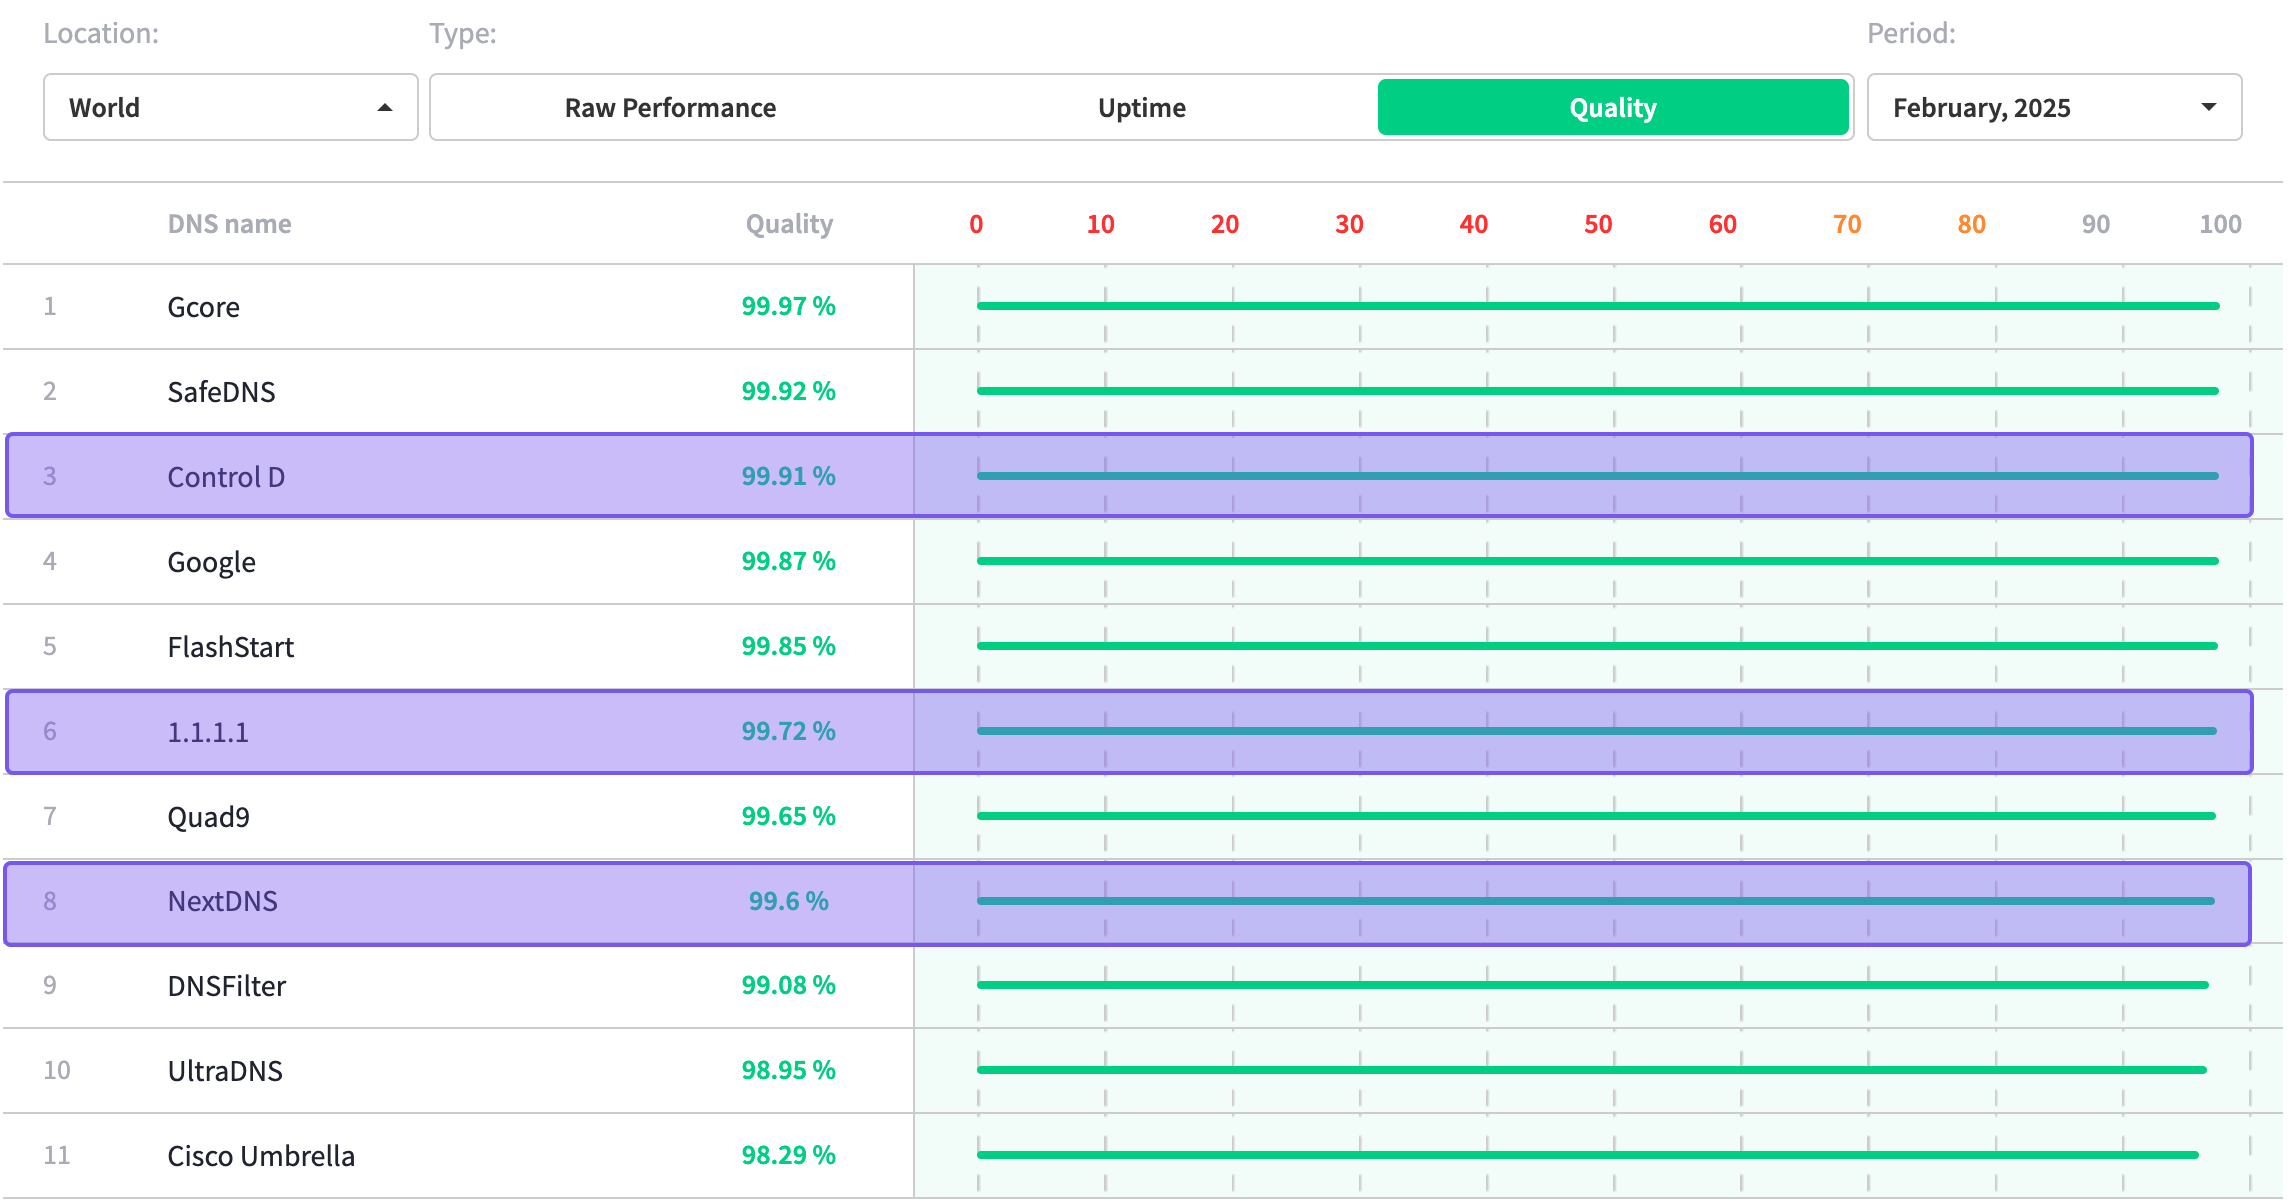Screen dimensions: 2288x1202
Task: Click Quad9's 99.65 % quality value
Action: (x=789, y=816)
